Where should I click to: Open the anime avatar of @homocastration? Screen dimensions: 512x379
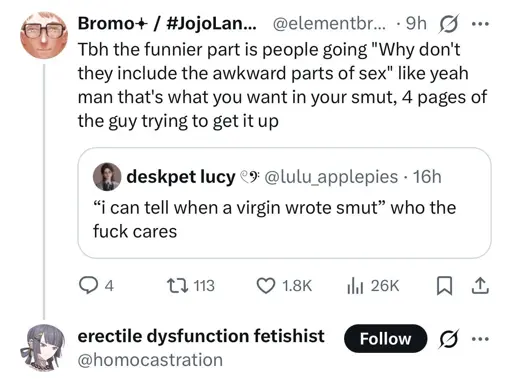pyautogui.click(x=44, y=348)
